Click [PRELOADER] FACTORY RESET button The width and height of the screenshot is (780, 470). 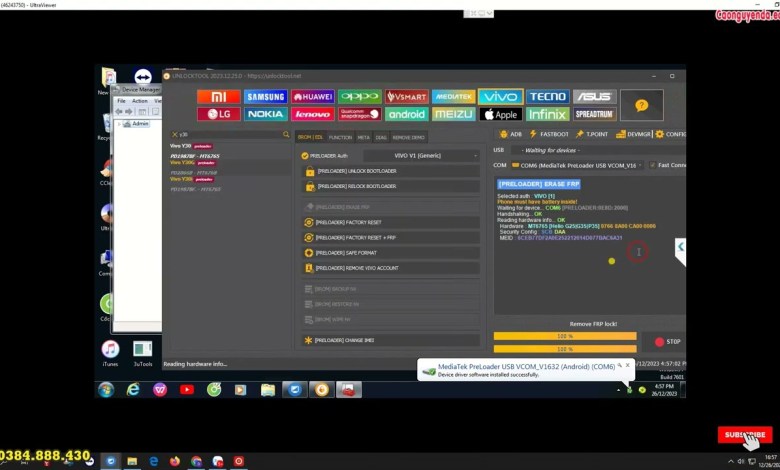[391, 222]
